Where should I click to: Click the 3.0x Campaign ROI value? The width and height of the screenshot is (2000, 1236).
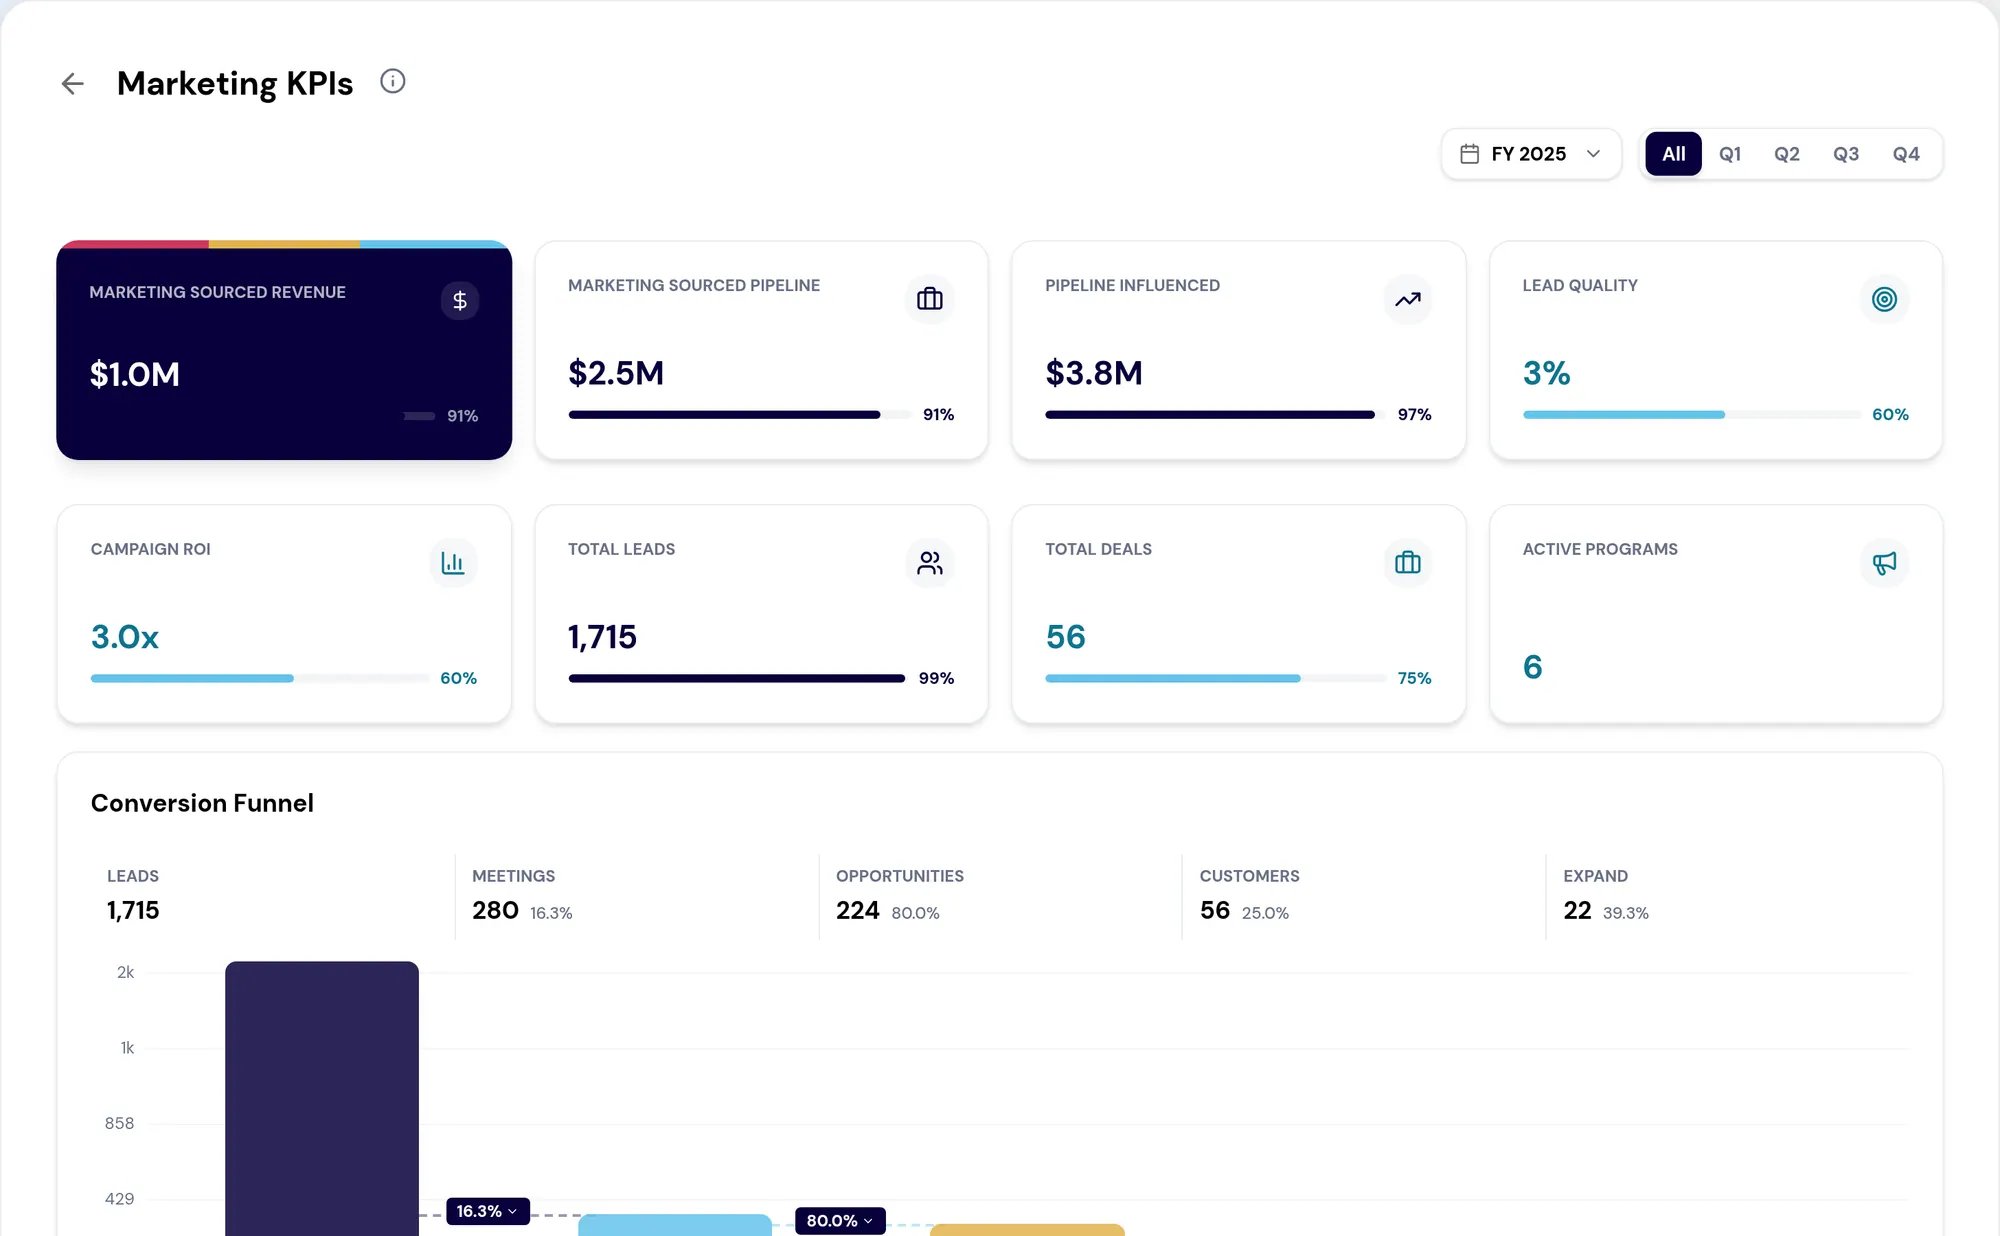click(x=125, y=637)
